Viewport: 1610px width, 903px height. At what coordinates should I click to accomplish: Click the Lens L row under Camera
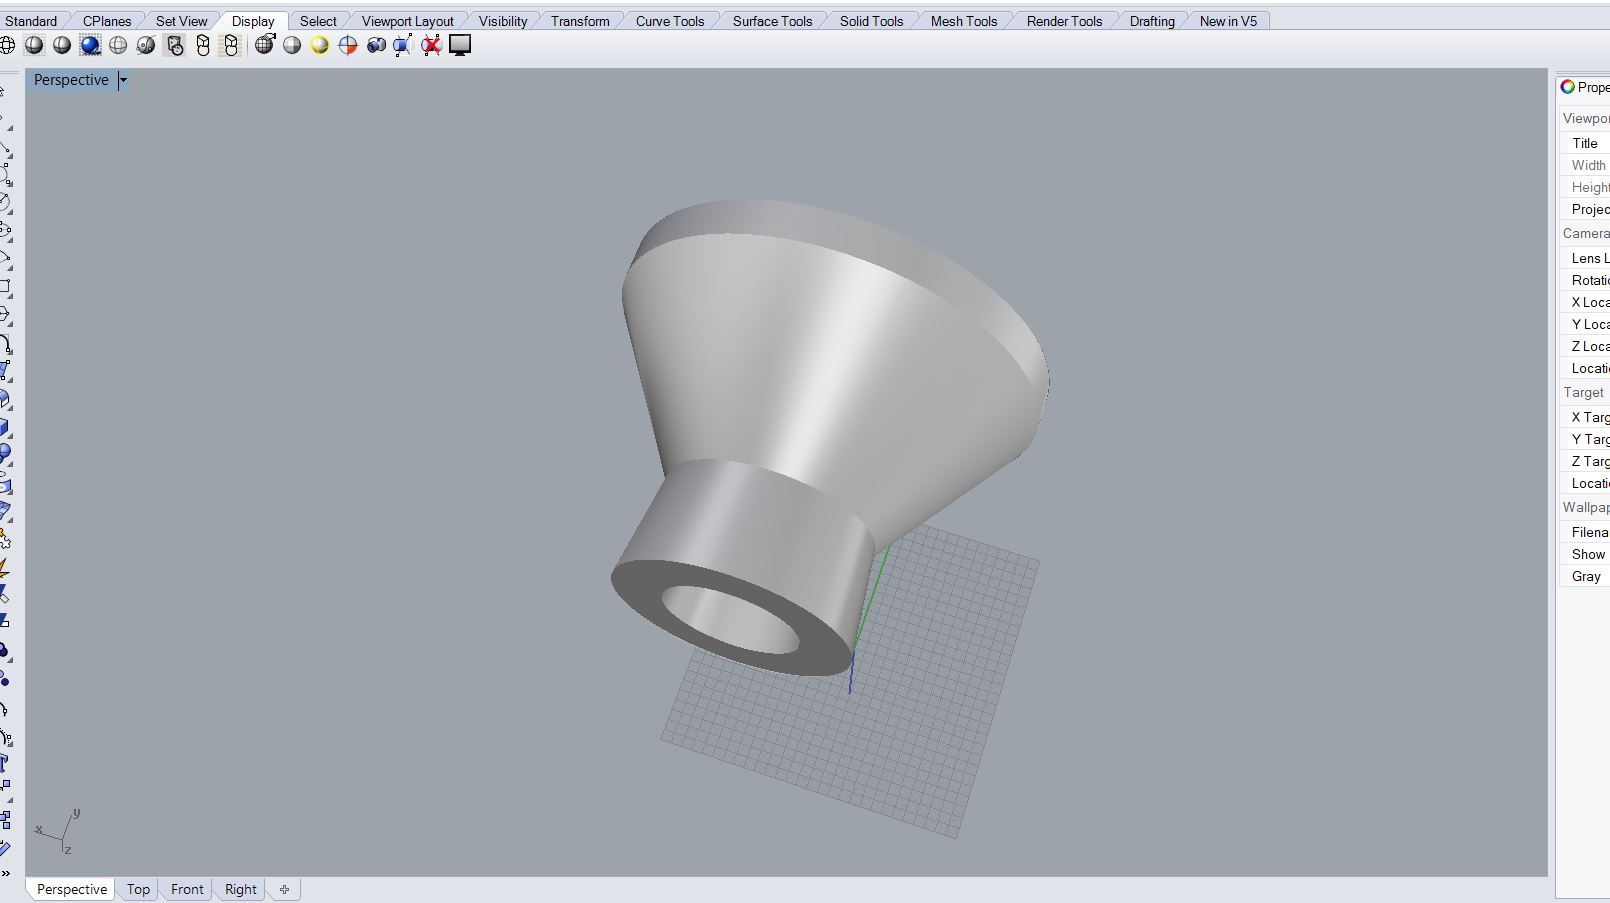click(x=1585, y=258)
